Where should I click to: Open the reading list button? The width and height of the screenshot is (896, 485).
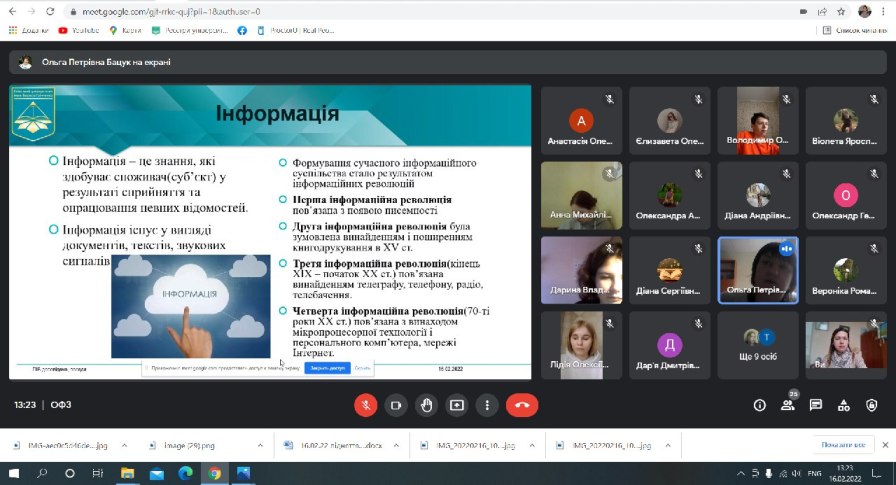pyautogui.click(x=854, y=30)
